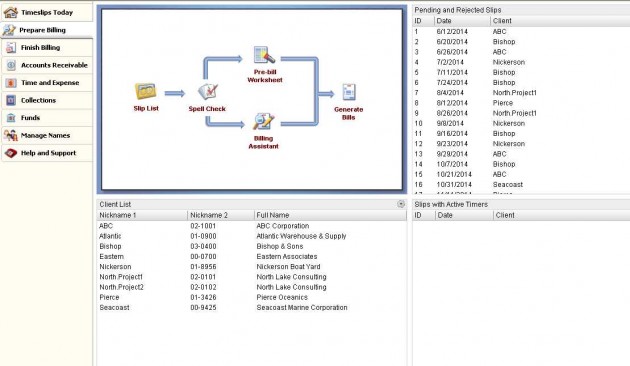Start the Billing Assistant icon
This screenshot has height=366, width=630.
(x=263, y=121)
